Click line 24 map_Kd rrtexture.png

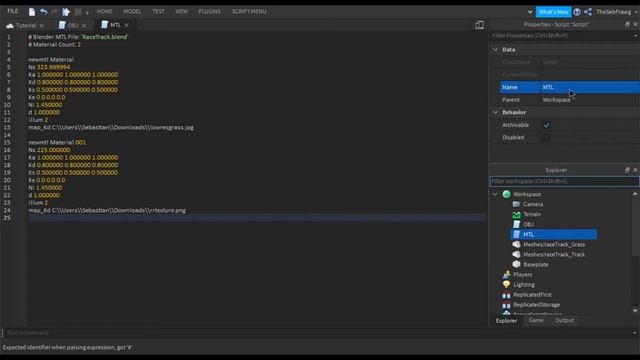pyautogui.click(x=107, y=211)
